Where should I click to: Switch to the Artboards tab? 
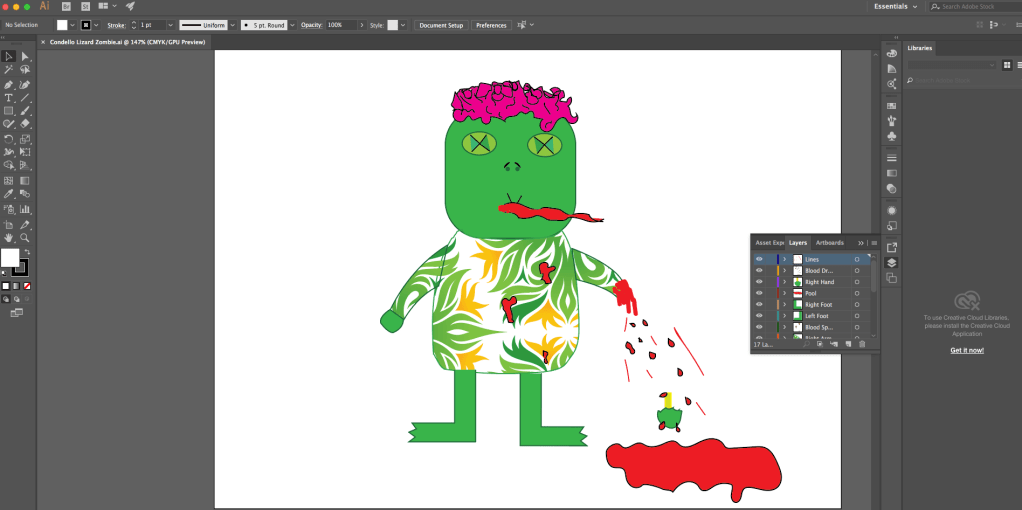point(830,242)
